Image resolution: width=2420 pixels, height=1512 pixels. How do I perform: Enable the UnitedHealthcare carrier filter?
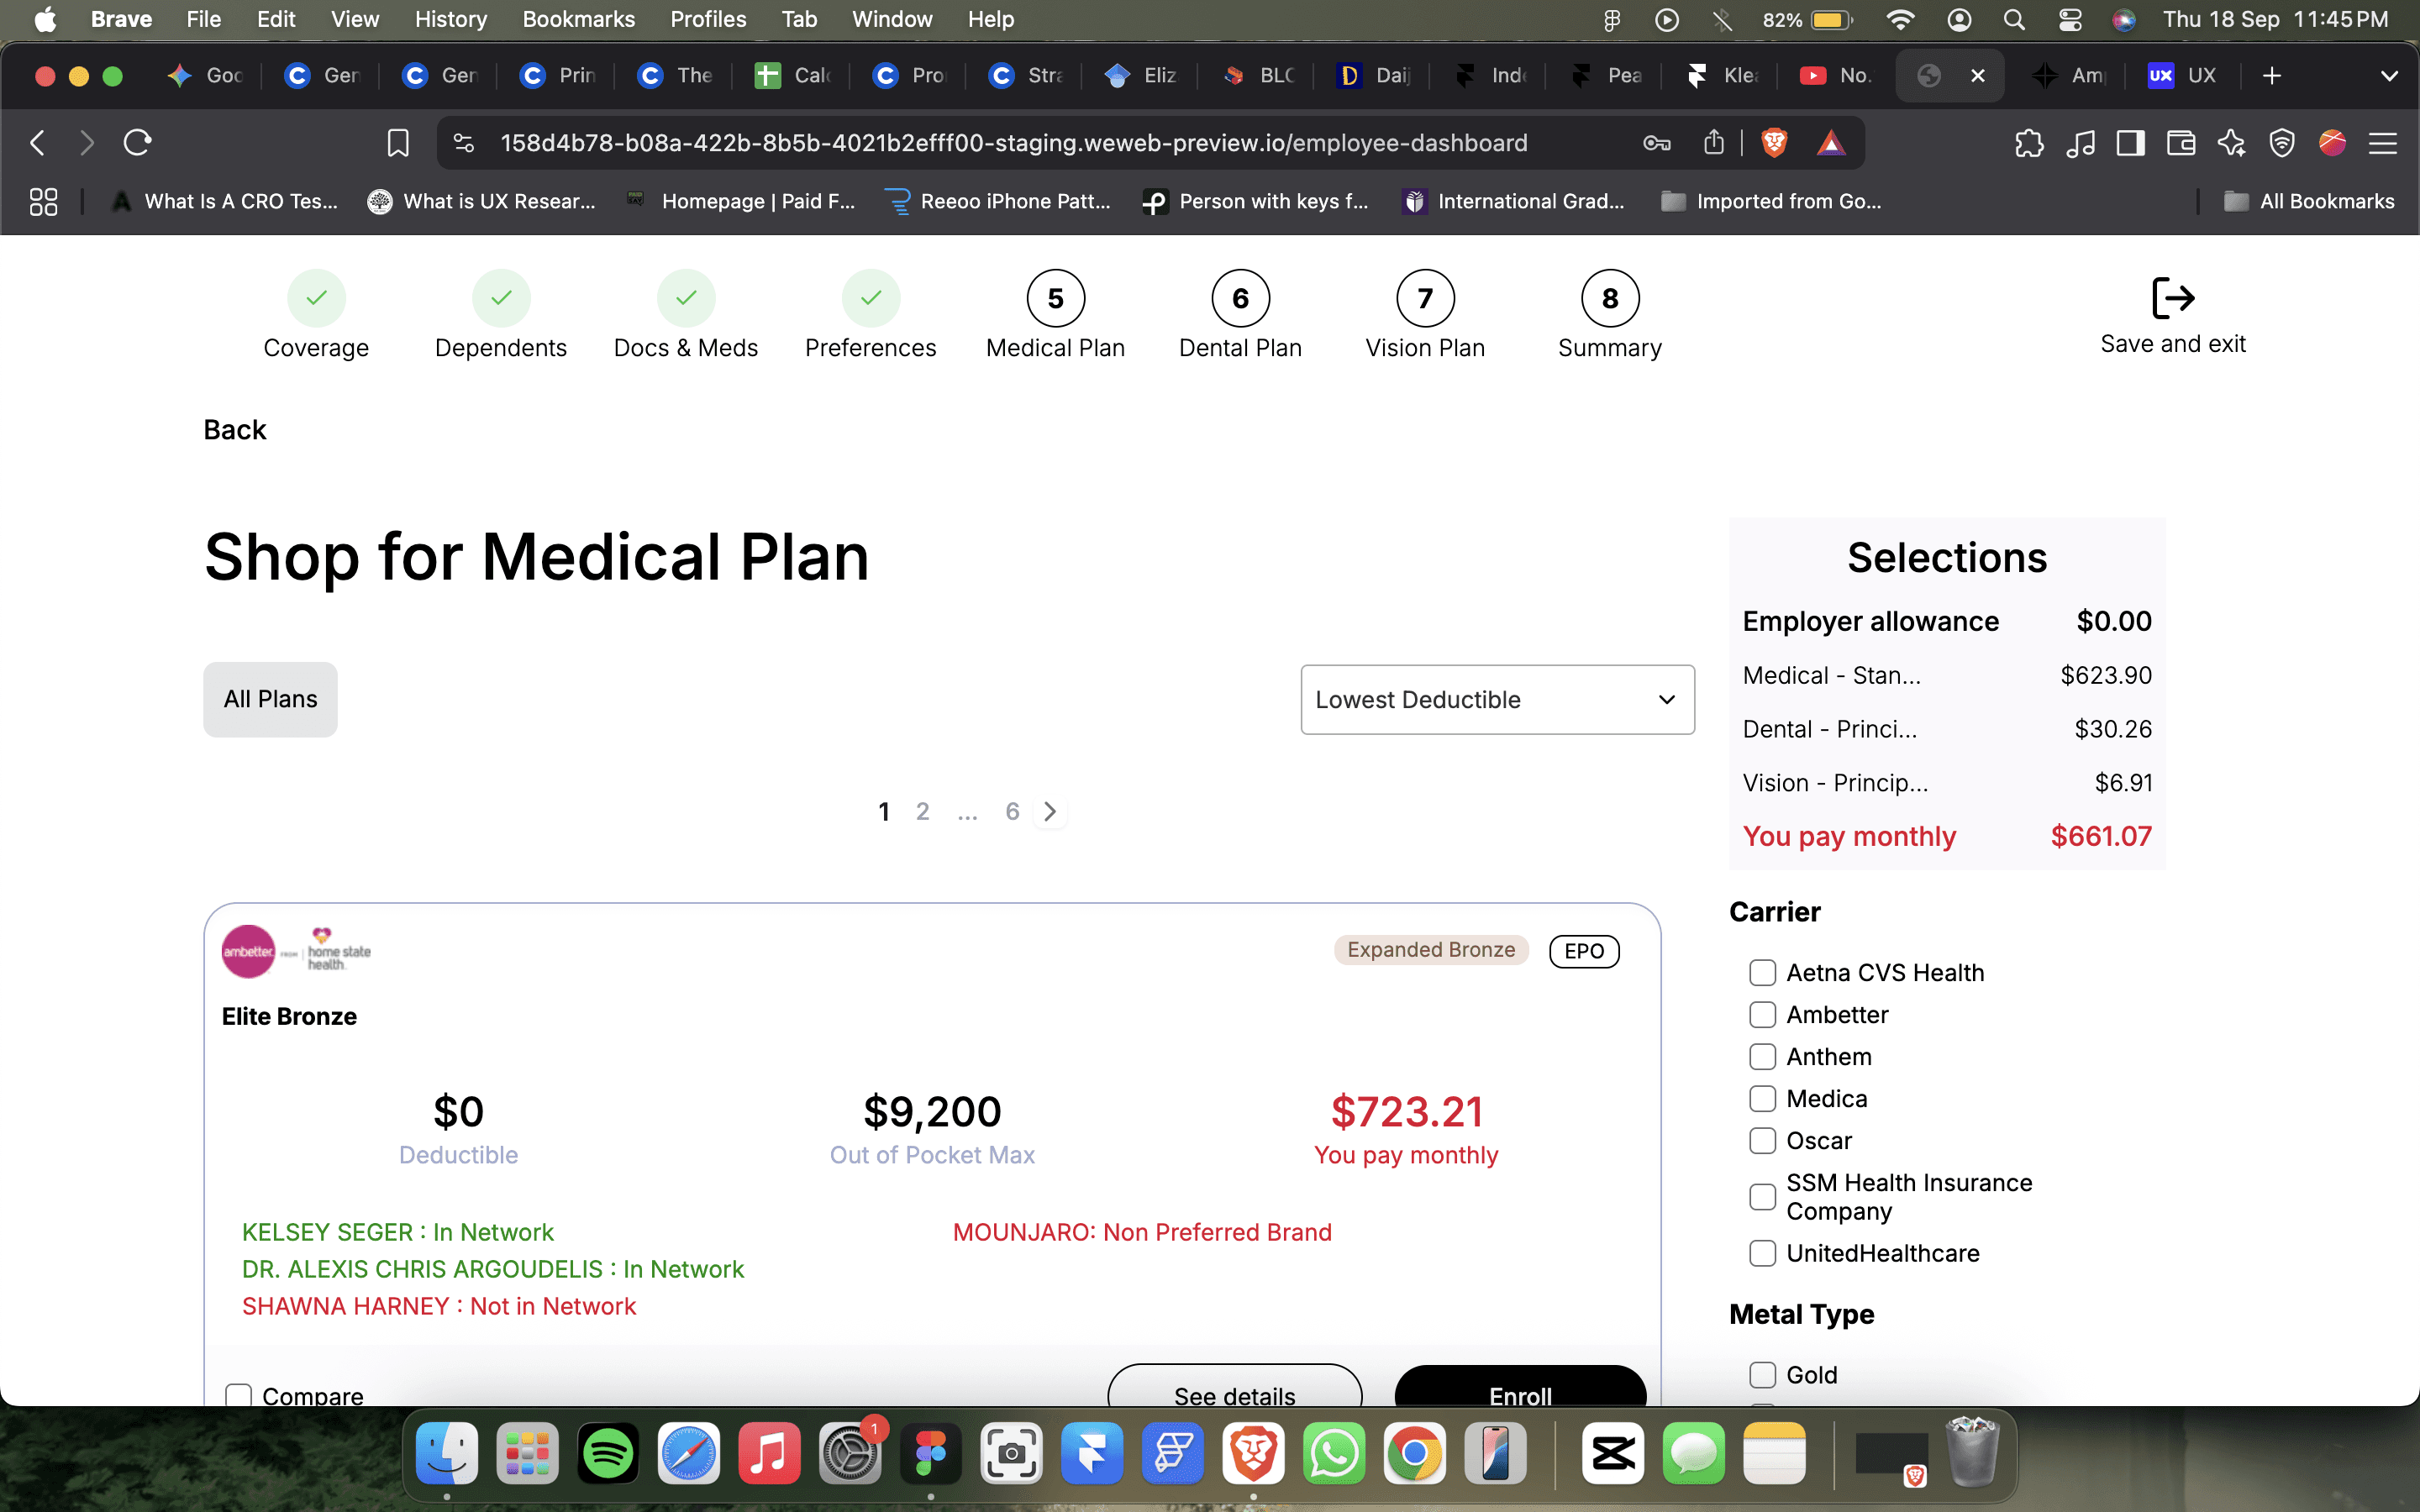pyautogui.click(x=1762, y=1253)
